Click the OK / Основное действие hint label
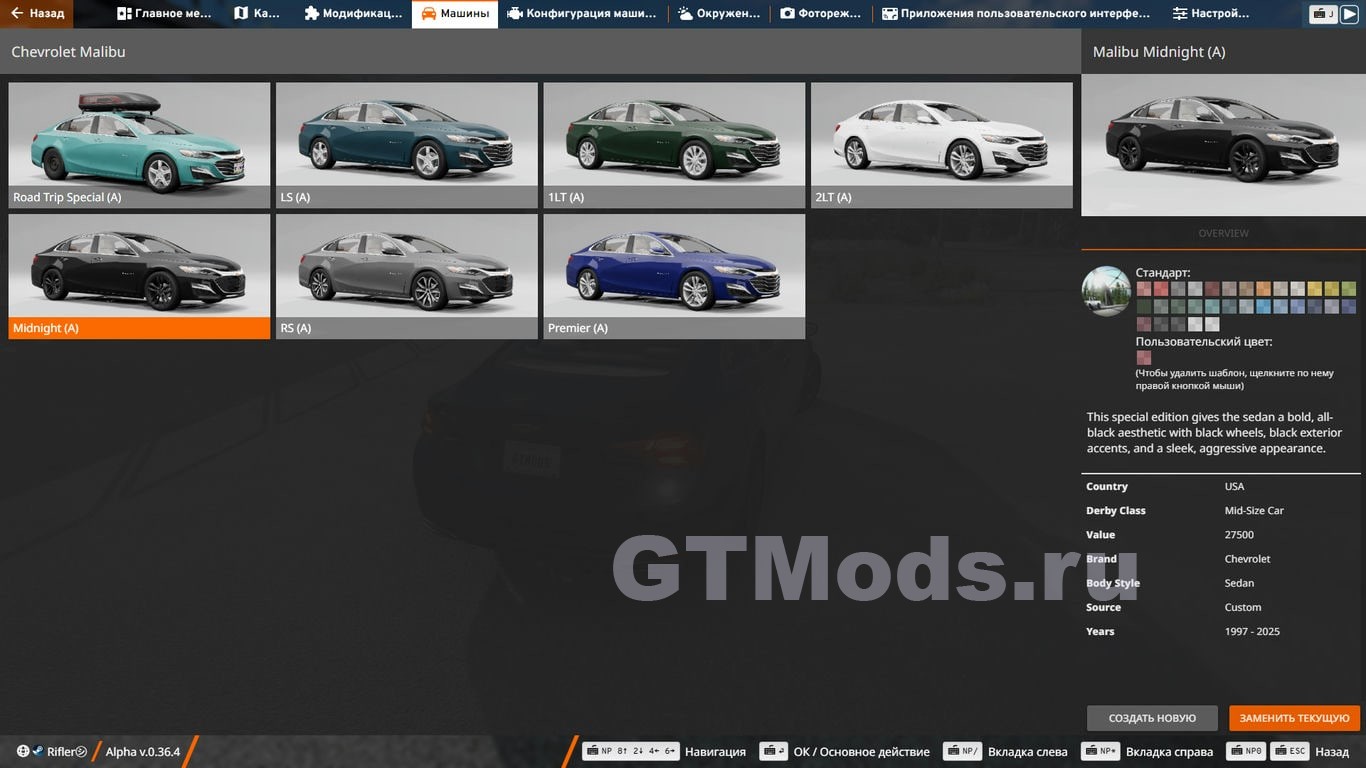This screenshot has width=1366, height=768. click(x=862, y=752)
